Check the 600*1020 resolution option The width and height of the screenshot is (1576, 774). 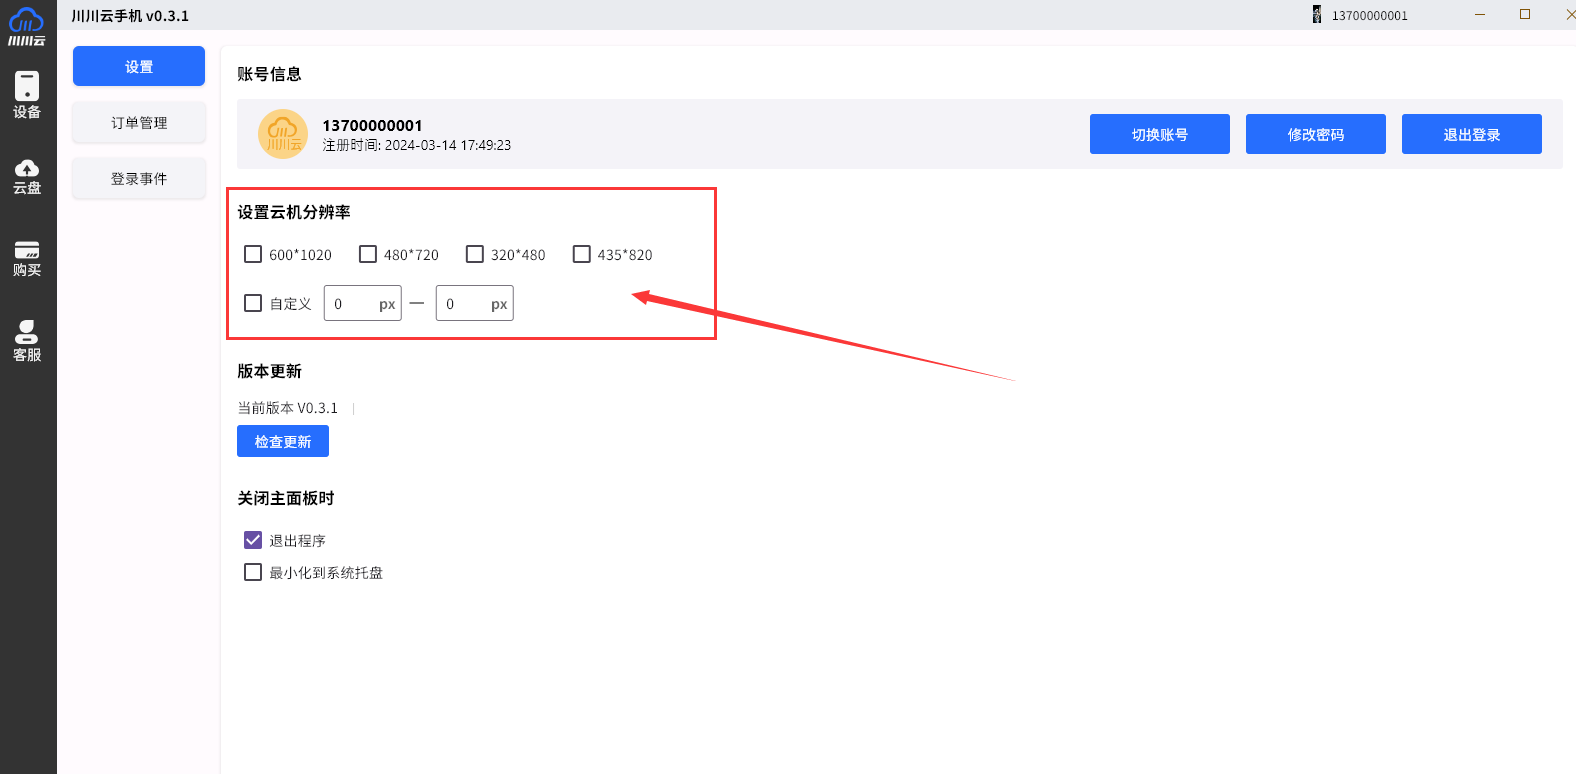click(x=253, y=254)
